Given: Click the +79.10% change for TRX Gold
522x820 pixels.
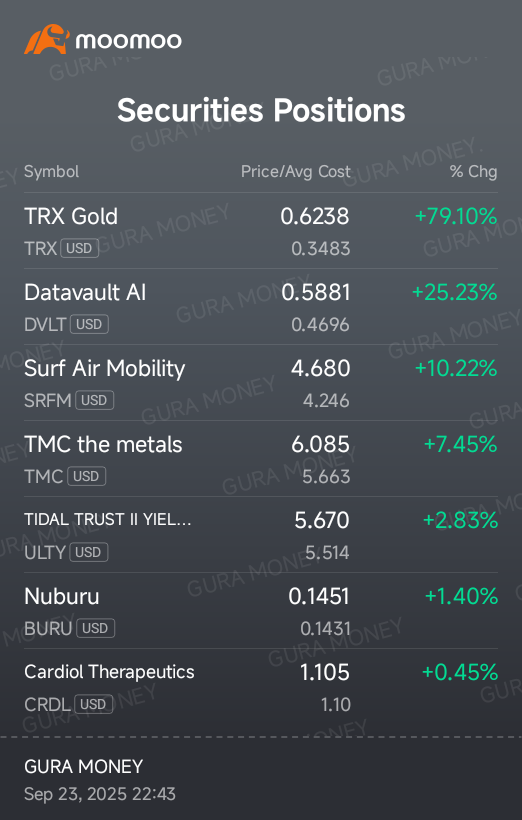Looking at the screenshot, I should (456, 216).
